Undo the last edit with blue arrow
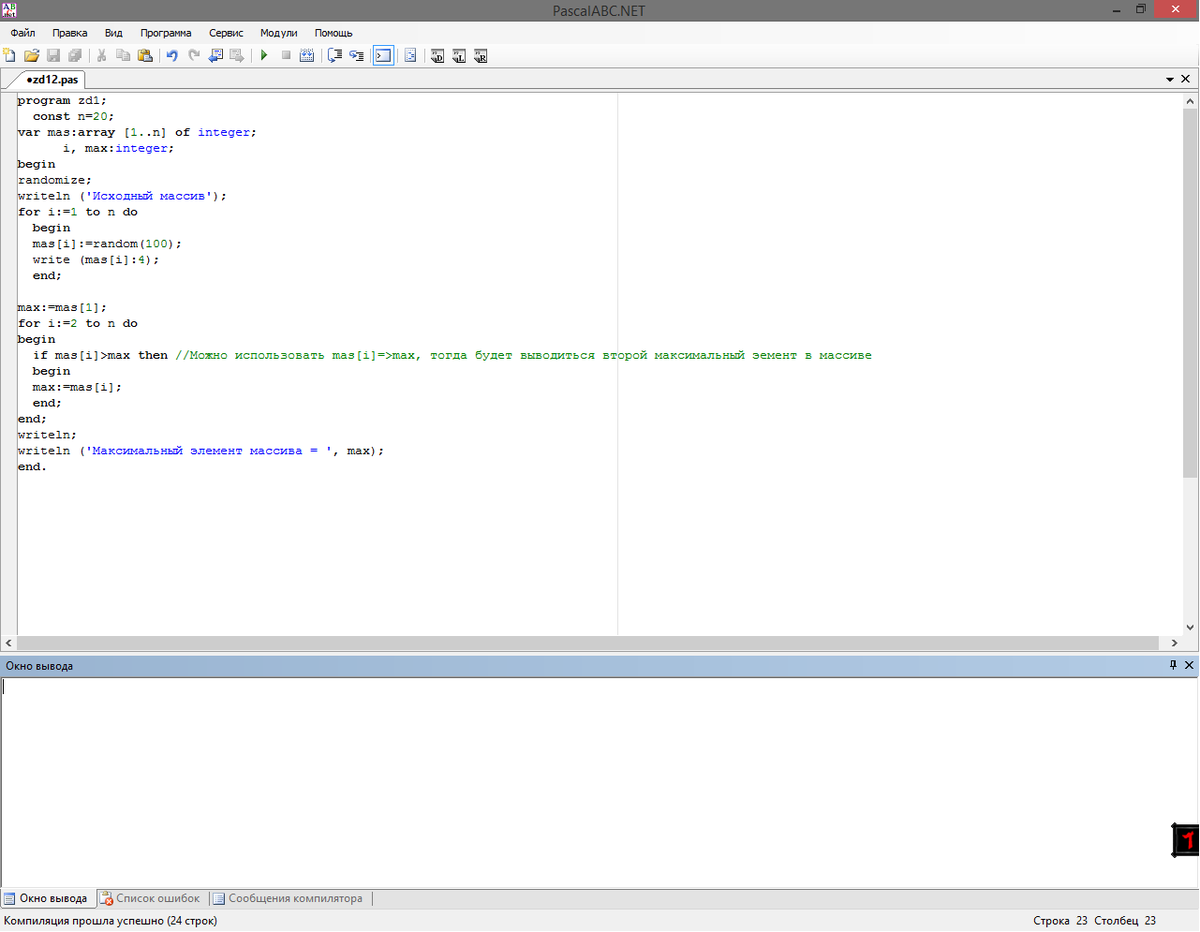1200x932 pixels. [172, 56]
